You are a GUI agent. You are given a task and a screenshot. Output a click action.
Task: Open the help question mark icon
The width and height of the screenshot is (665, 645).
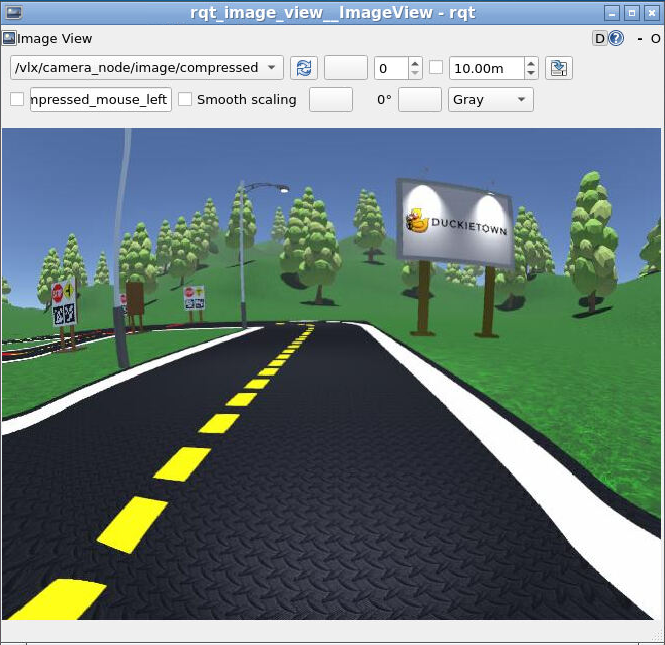coord(616,39)
